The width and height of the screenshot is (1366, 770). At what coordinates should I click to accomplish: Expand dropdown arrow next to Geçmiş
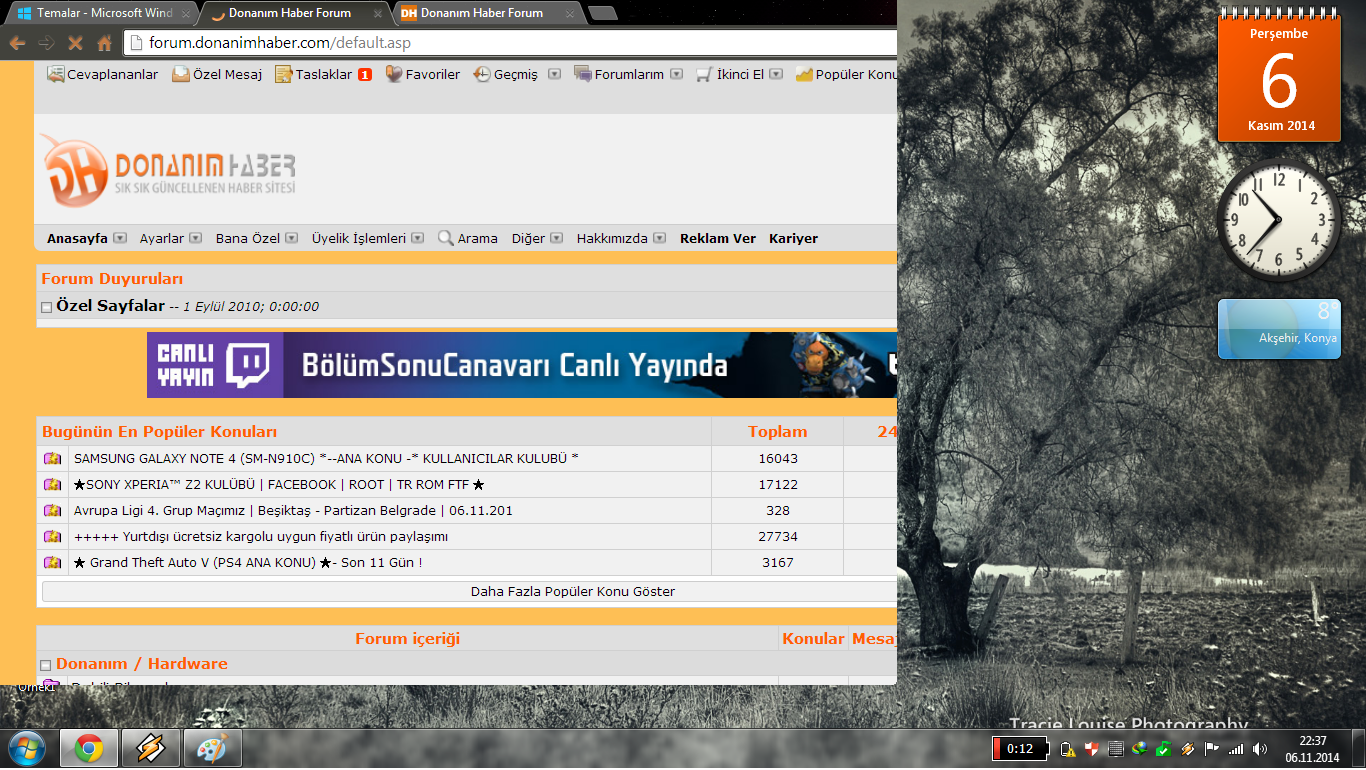[x=554, y=74]
